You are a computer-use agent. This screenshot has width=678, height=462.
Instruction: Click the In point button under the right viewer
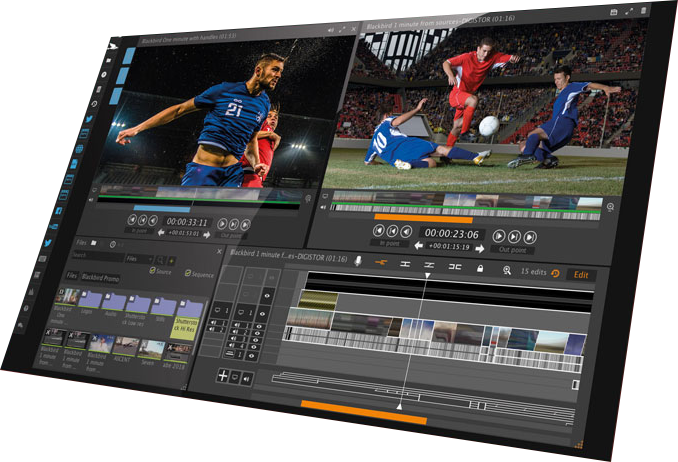point(385,241)
